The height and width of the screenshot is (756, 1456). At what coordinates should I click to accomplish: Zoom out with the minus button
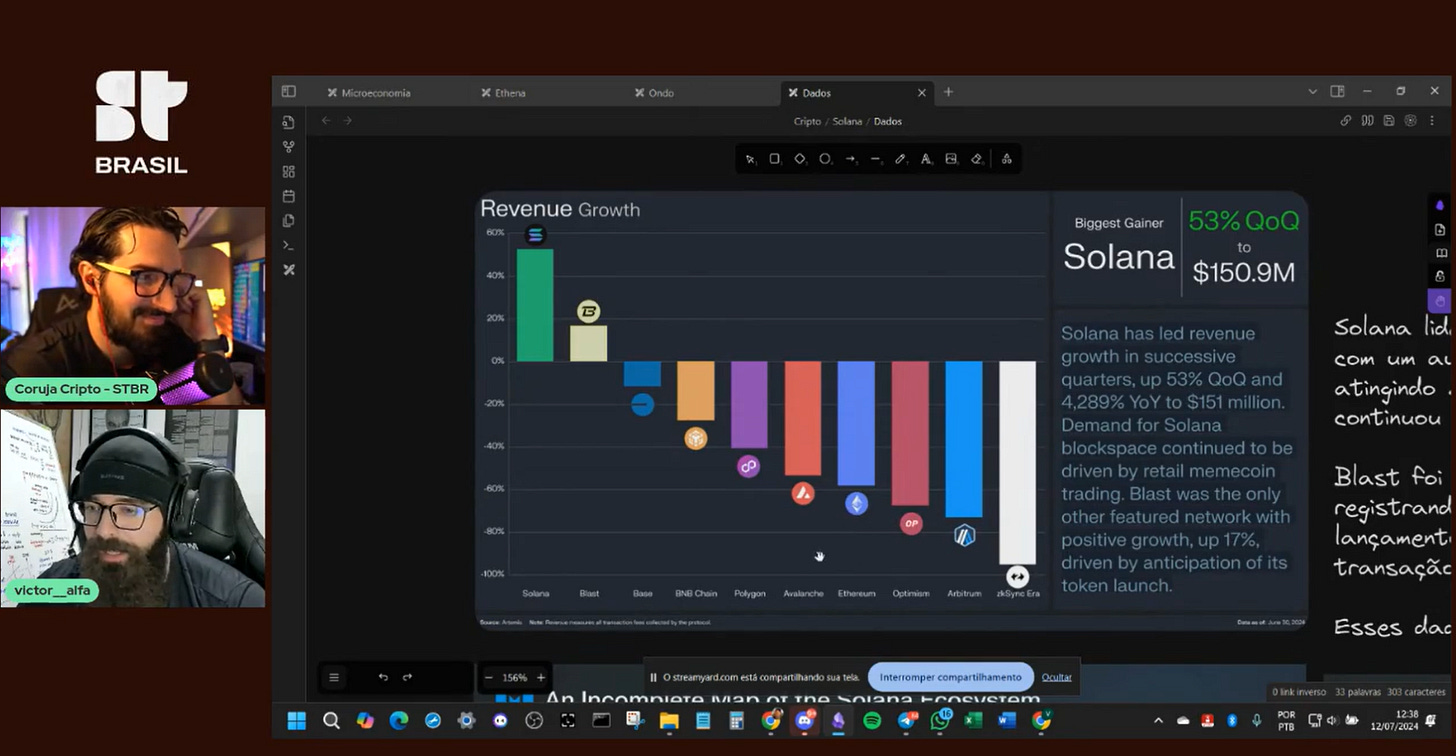[x=489, y=677]
